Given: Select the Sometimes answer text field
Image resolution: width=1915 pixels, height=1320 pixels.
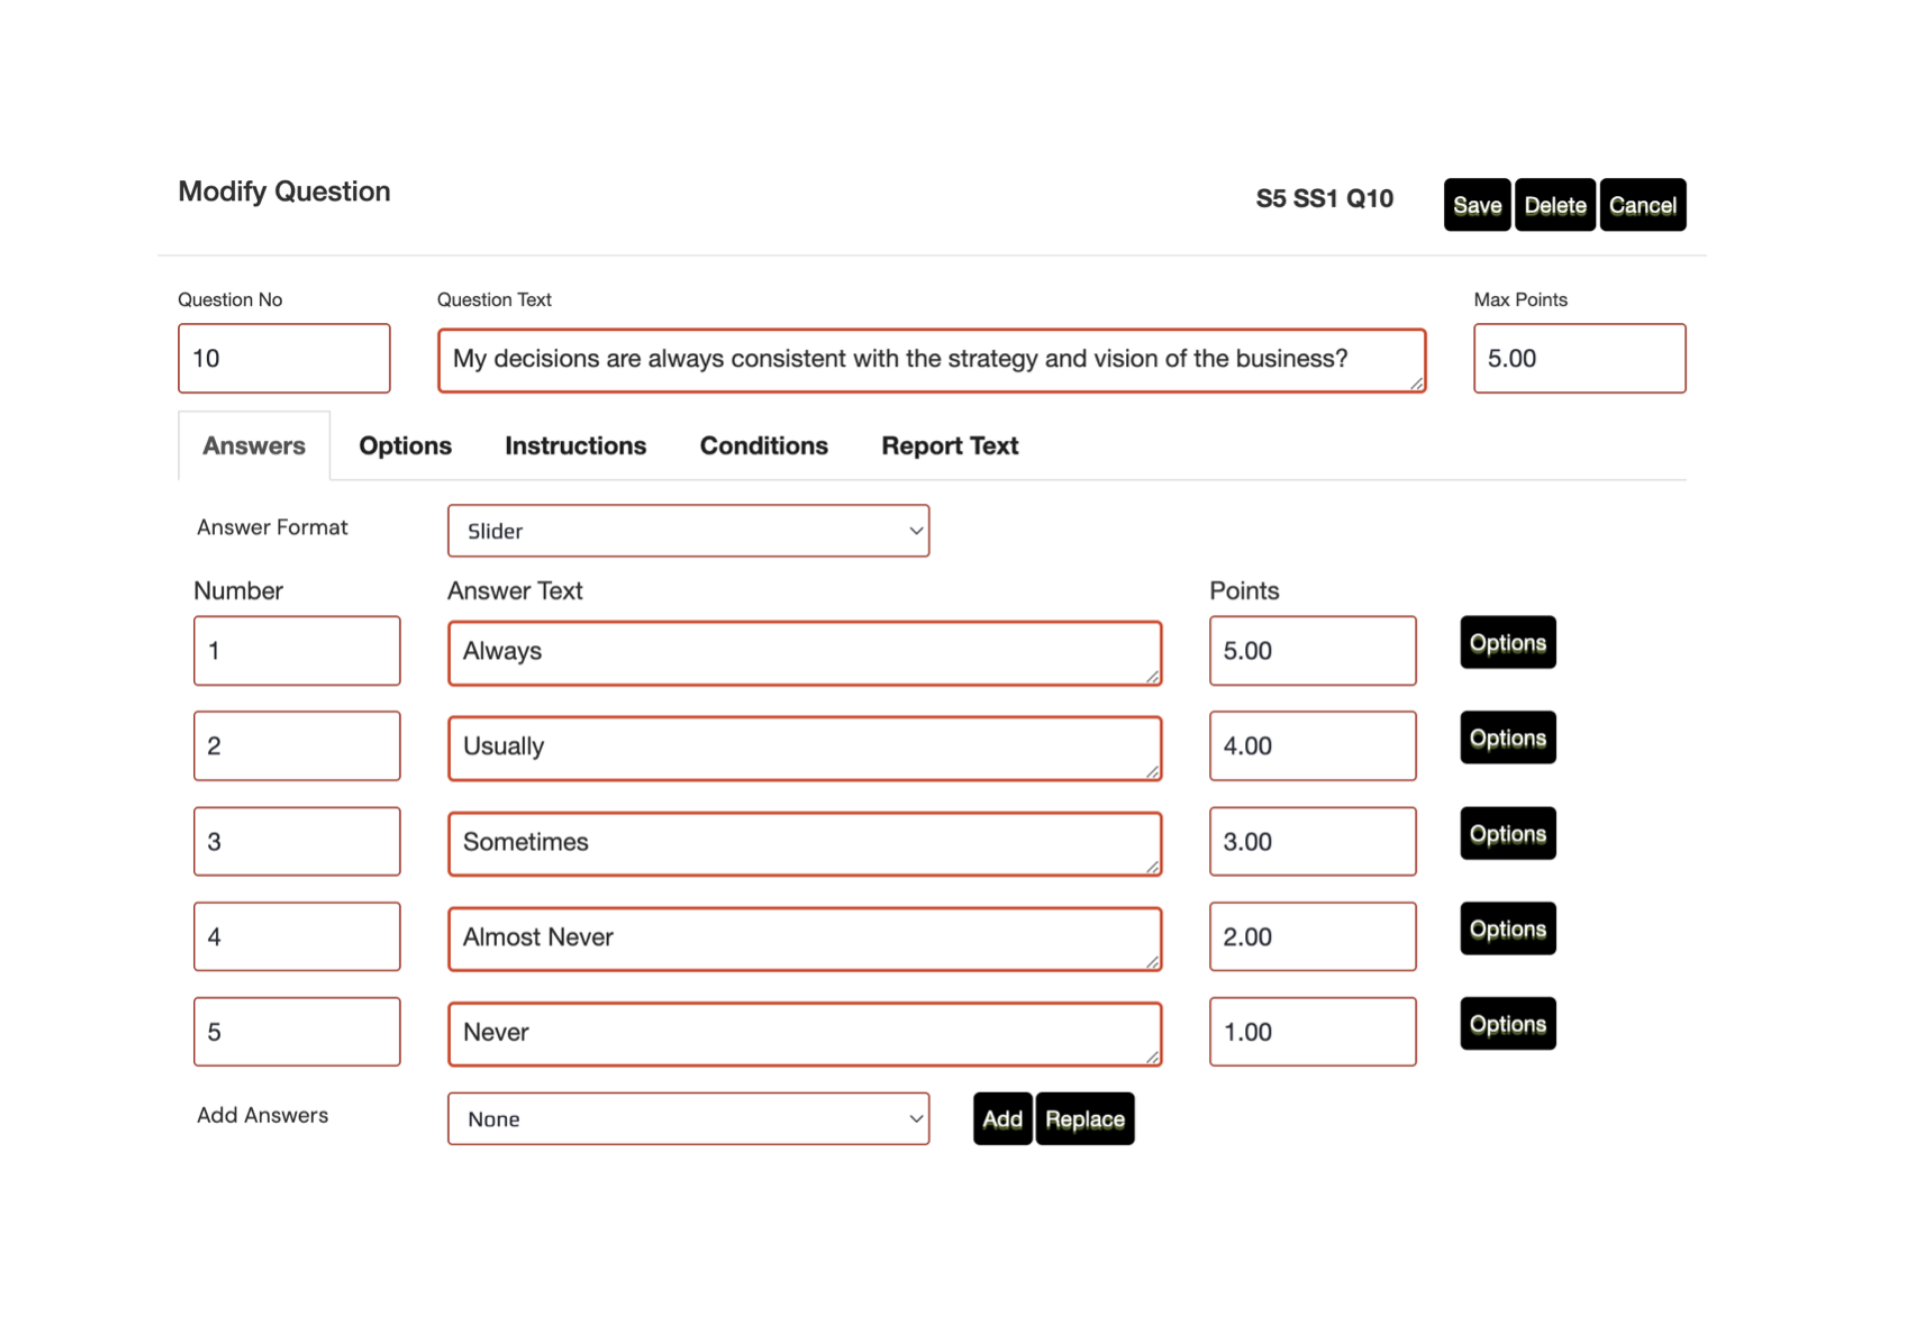Looking at the screenshot, I should [x=803, y=843].
